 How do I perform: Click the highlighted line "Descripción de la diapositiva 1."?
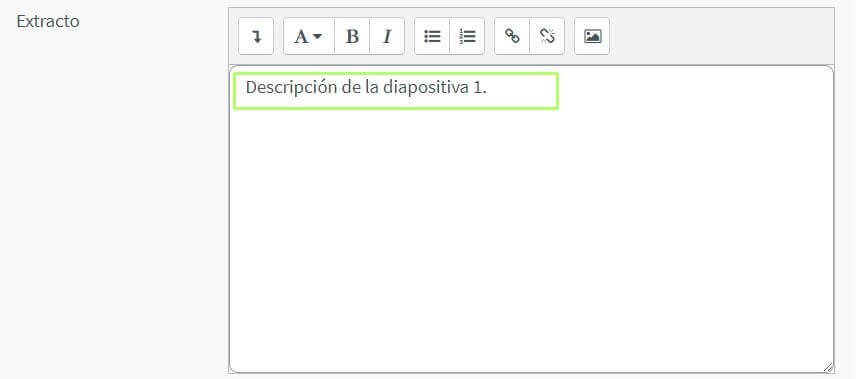[396, 91]
